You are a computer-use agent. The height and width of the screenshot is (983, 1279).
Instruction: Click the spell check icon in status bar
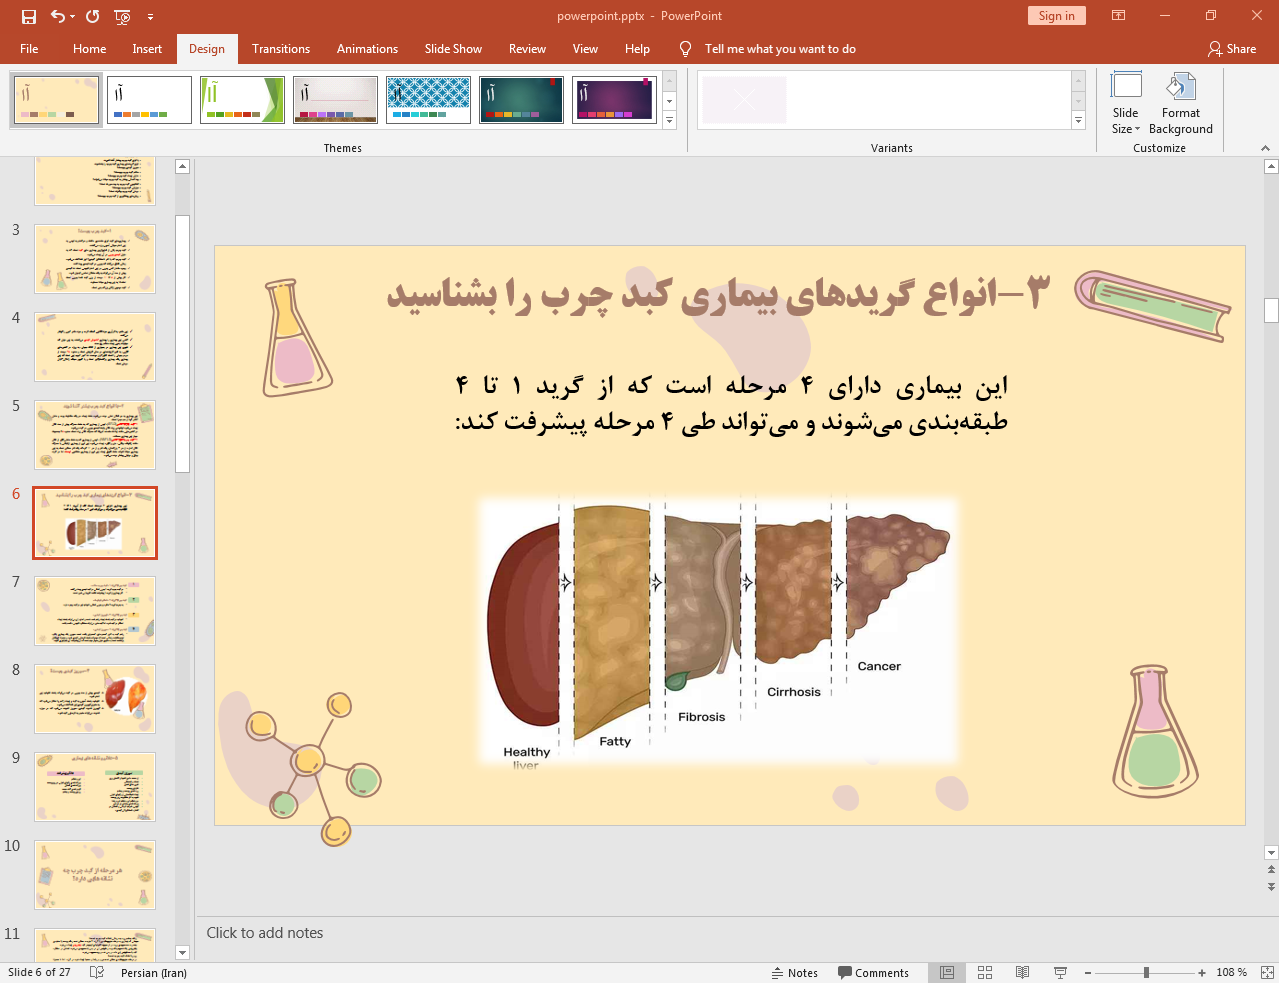tap(97, 972)
